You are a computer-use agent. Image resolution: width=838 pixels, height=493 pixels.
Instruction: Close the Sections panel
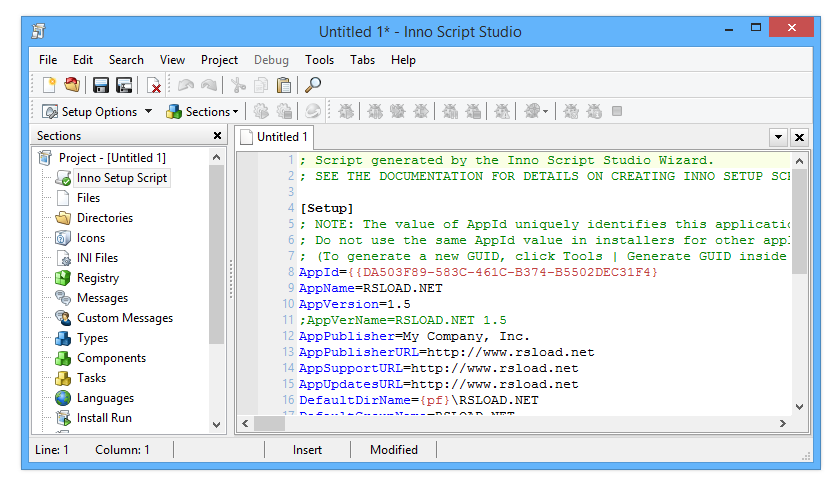pos(218,136)
